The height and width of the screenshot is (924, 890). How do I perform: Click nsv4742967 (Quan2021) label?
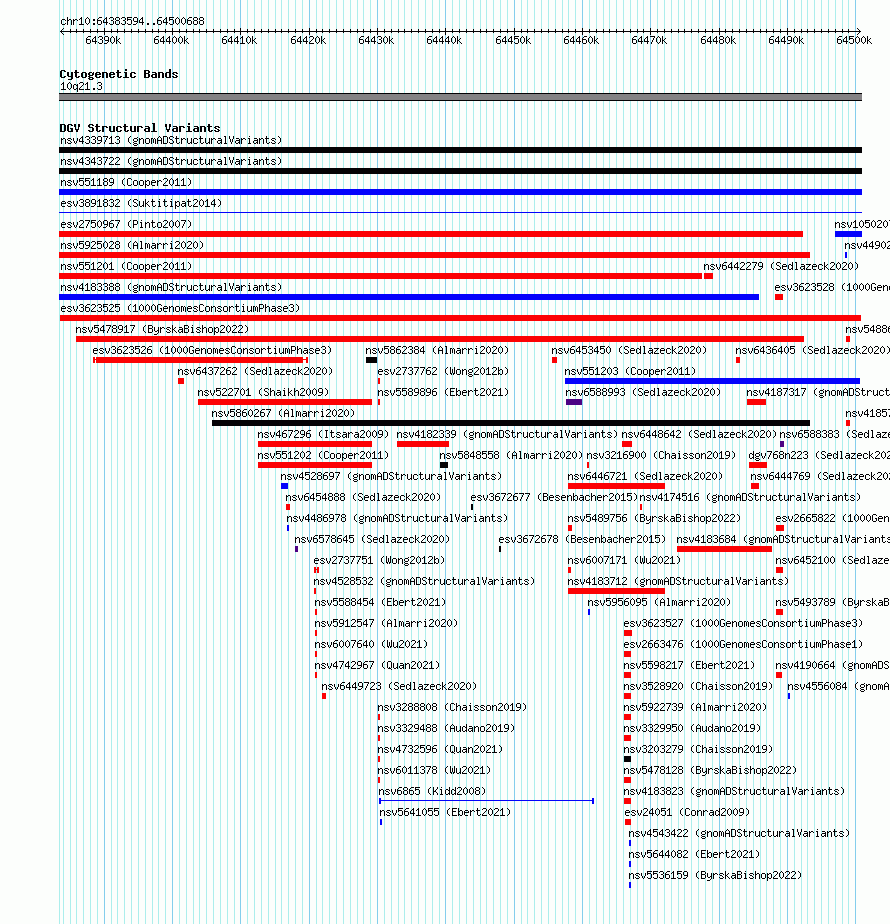coord(377,665)
